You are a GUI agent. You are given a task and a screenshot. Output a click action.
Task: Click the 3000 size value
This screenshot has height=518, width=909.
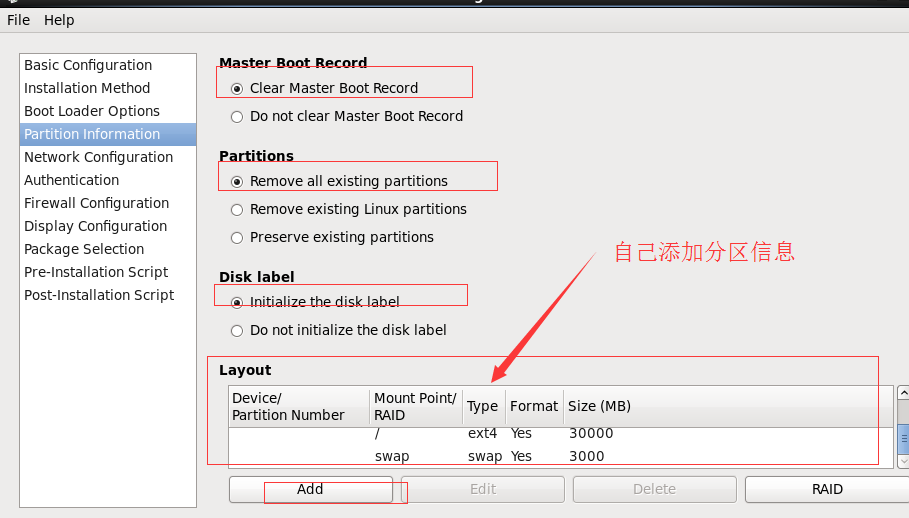586,457
